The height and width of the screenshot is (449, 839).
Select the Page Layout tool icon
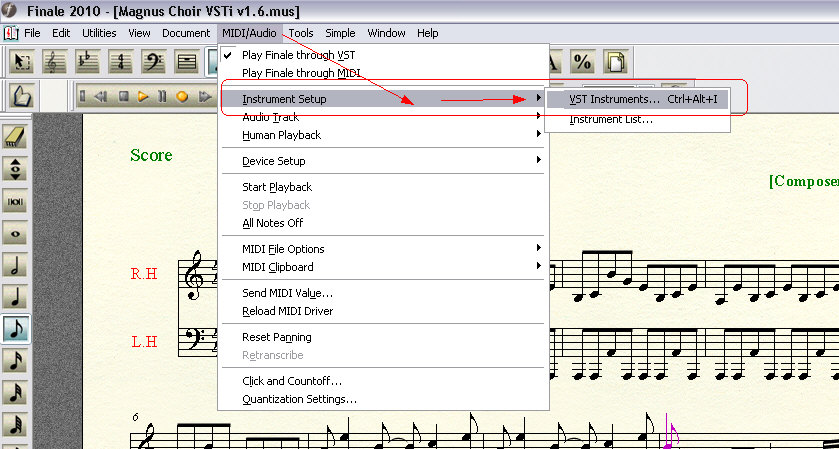tap(615, 62)
